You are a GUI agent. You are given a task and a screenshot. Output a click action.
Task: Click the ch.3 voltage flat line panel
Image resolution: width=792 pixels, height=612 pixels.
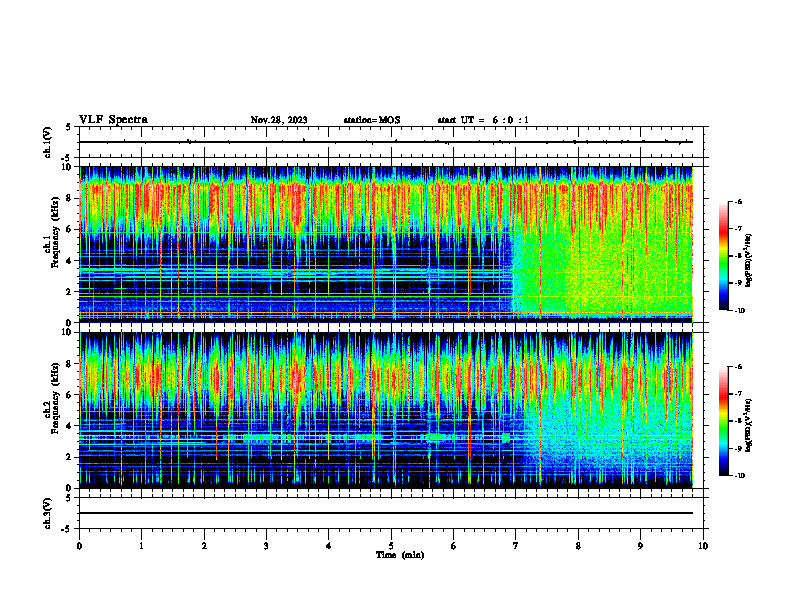(x=391, y=513)
